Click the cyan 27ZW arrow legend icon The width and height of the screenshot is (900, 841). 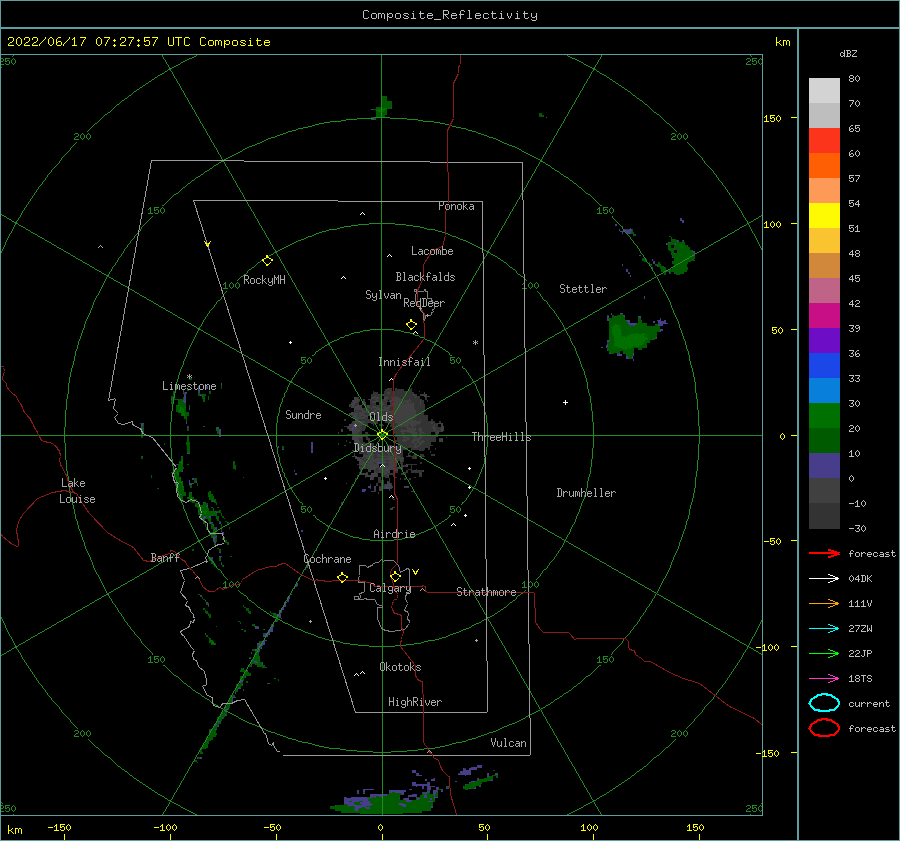pos(824,629)
